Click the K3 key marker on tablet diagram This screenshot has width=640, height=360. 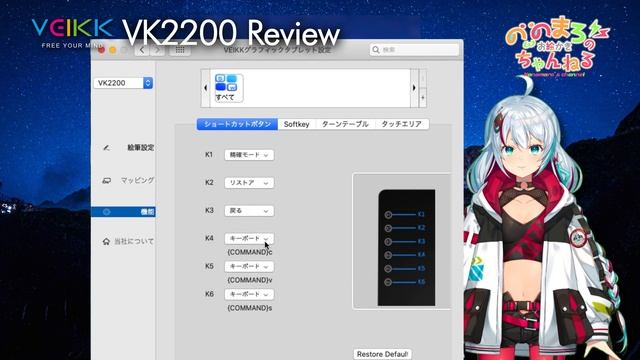pos(389,242)
